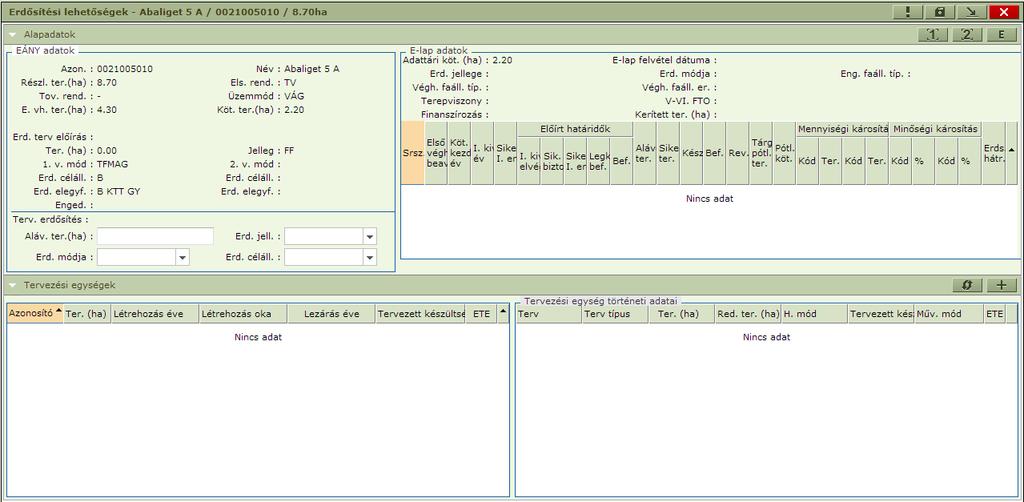Click the Terv típus column header

tap(615, 314)
